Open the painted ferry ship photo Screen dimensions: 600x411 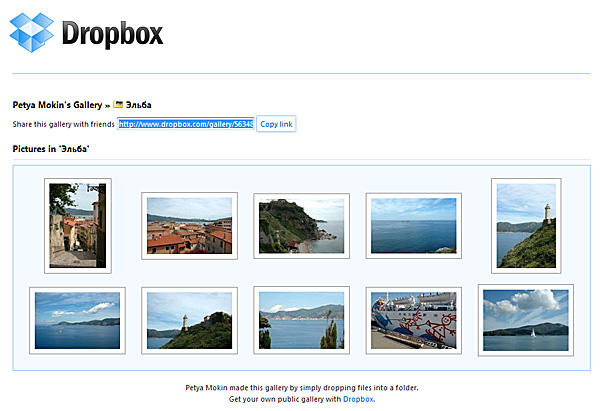413,320
